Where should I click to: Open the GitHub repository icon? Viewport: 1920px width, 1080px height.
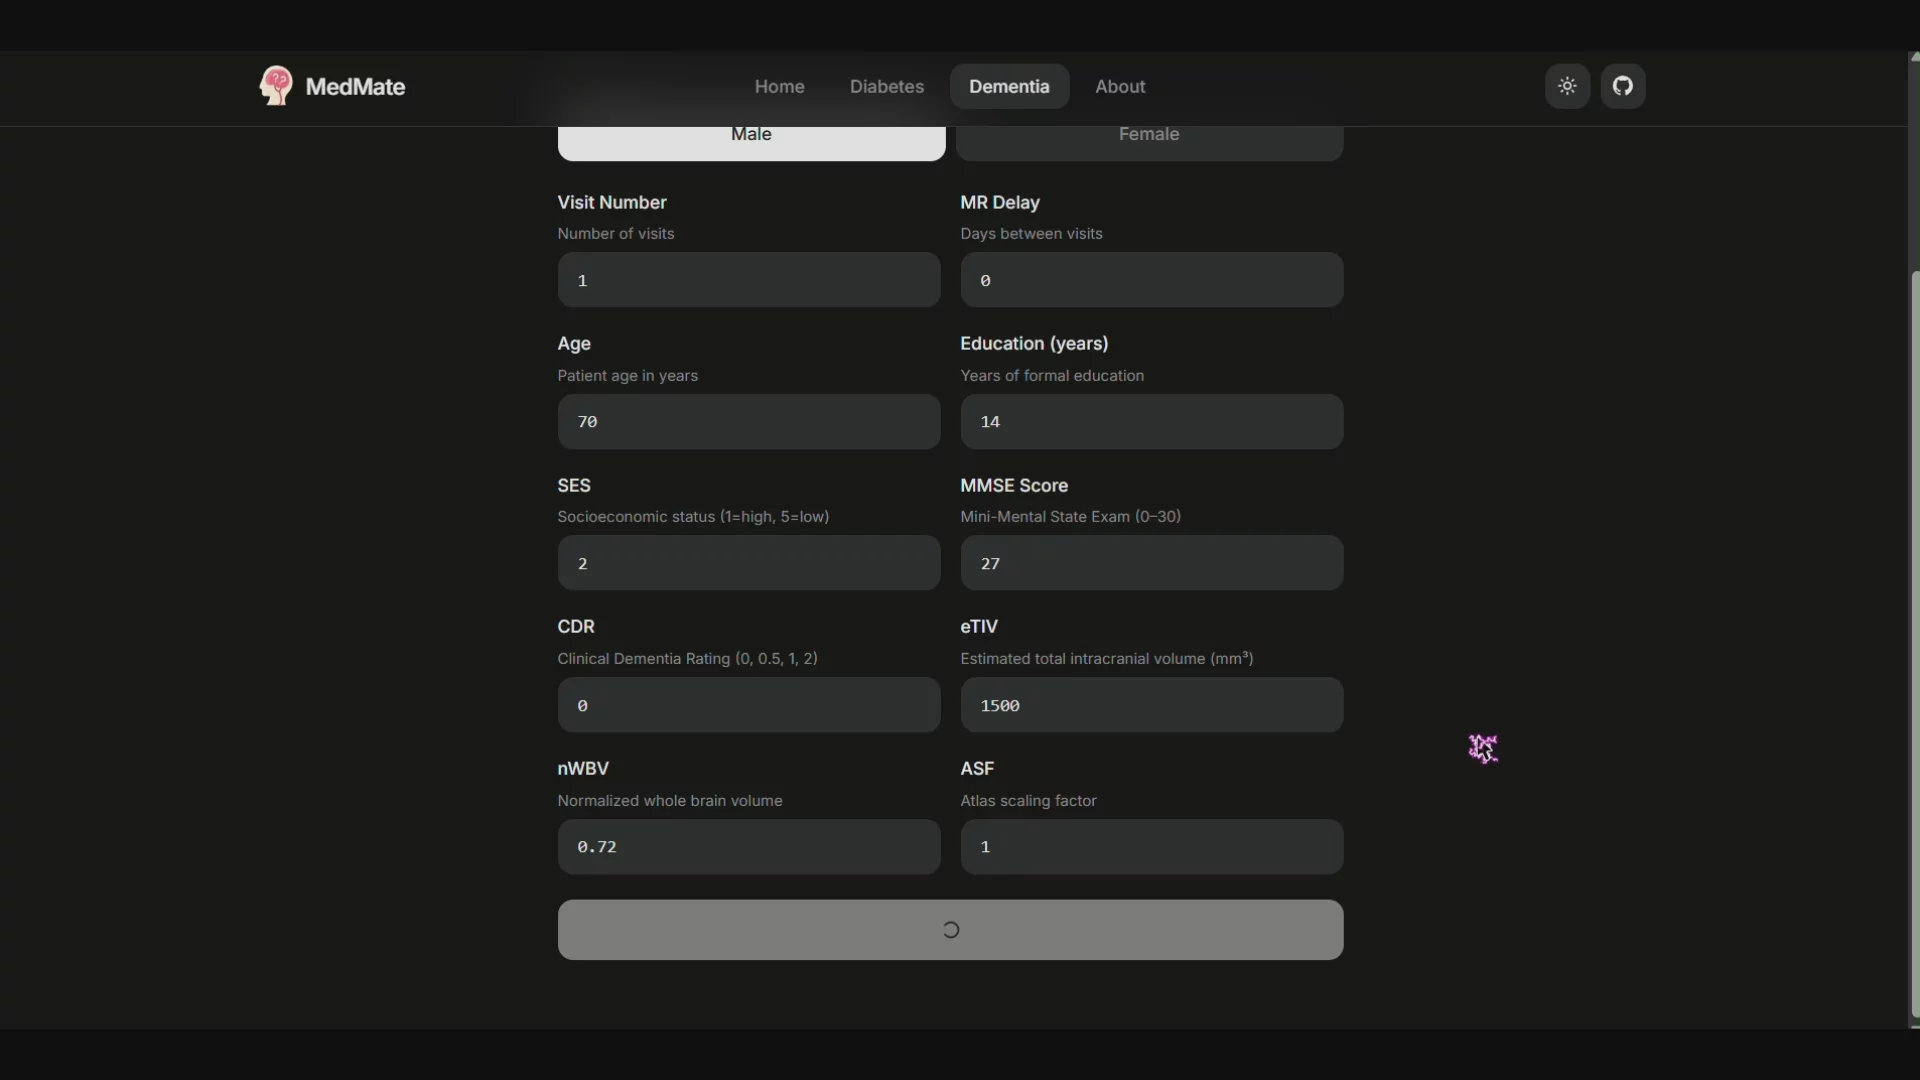point(1622,86)
